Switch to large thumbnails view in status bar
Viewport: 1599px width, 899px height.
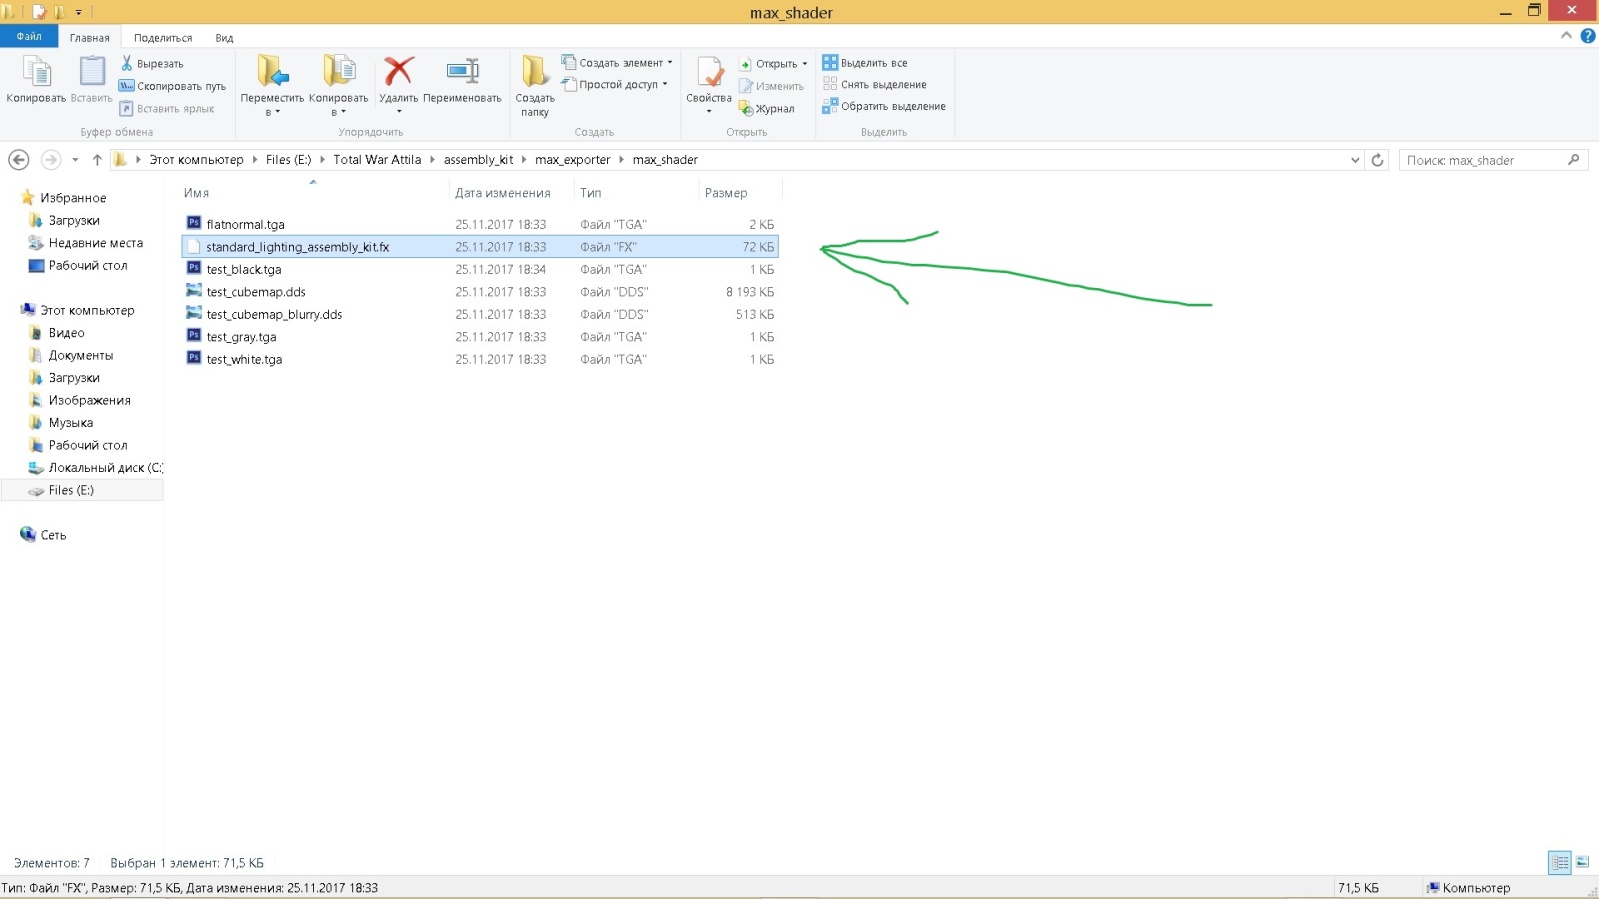[x=1582, y=862]
